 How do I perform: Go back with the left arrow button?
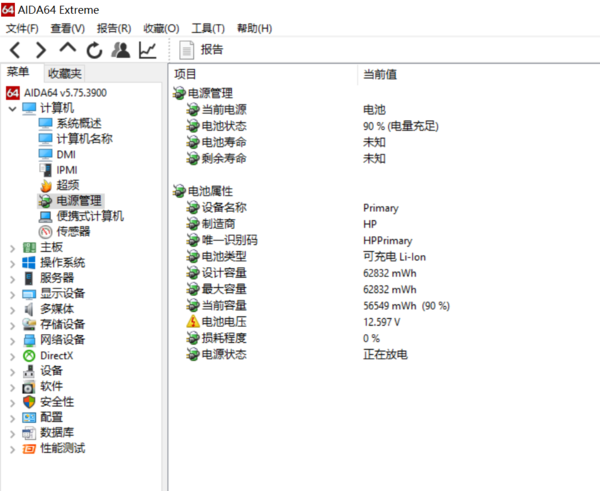(15, 51)
